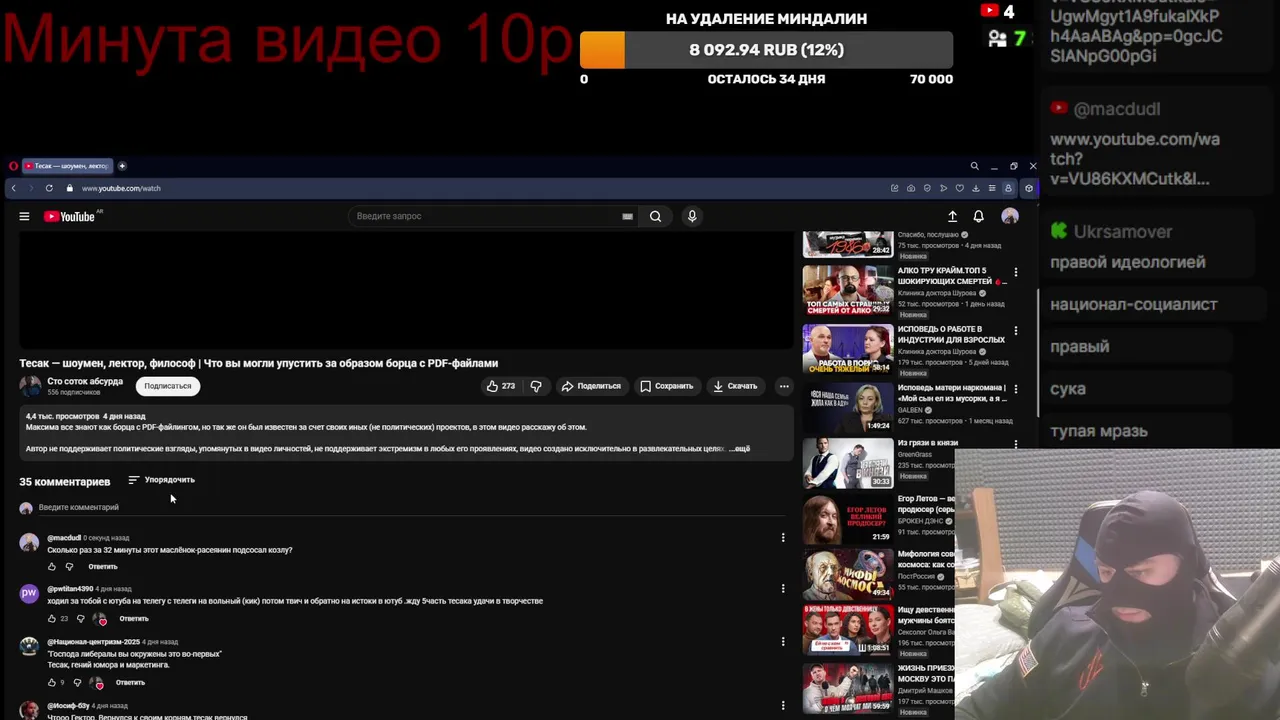Image resolution: width=1280 pixels, height=720 pixels.
Task: Open ИСПОВЕДЬ О РАБОТЕ В ИНДУСТРИИ video thumbnail
Action: 848,348
